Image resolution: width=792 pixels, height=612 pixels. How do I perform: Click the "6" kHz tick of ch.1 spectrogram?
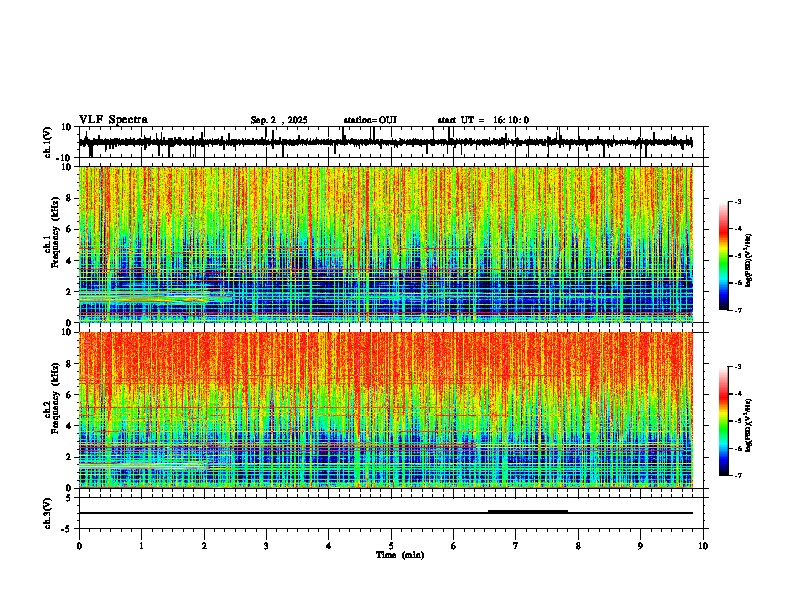tap(70, 229)
